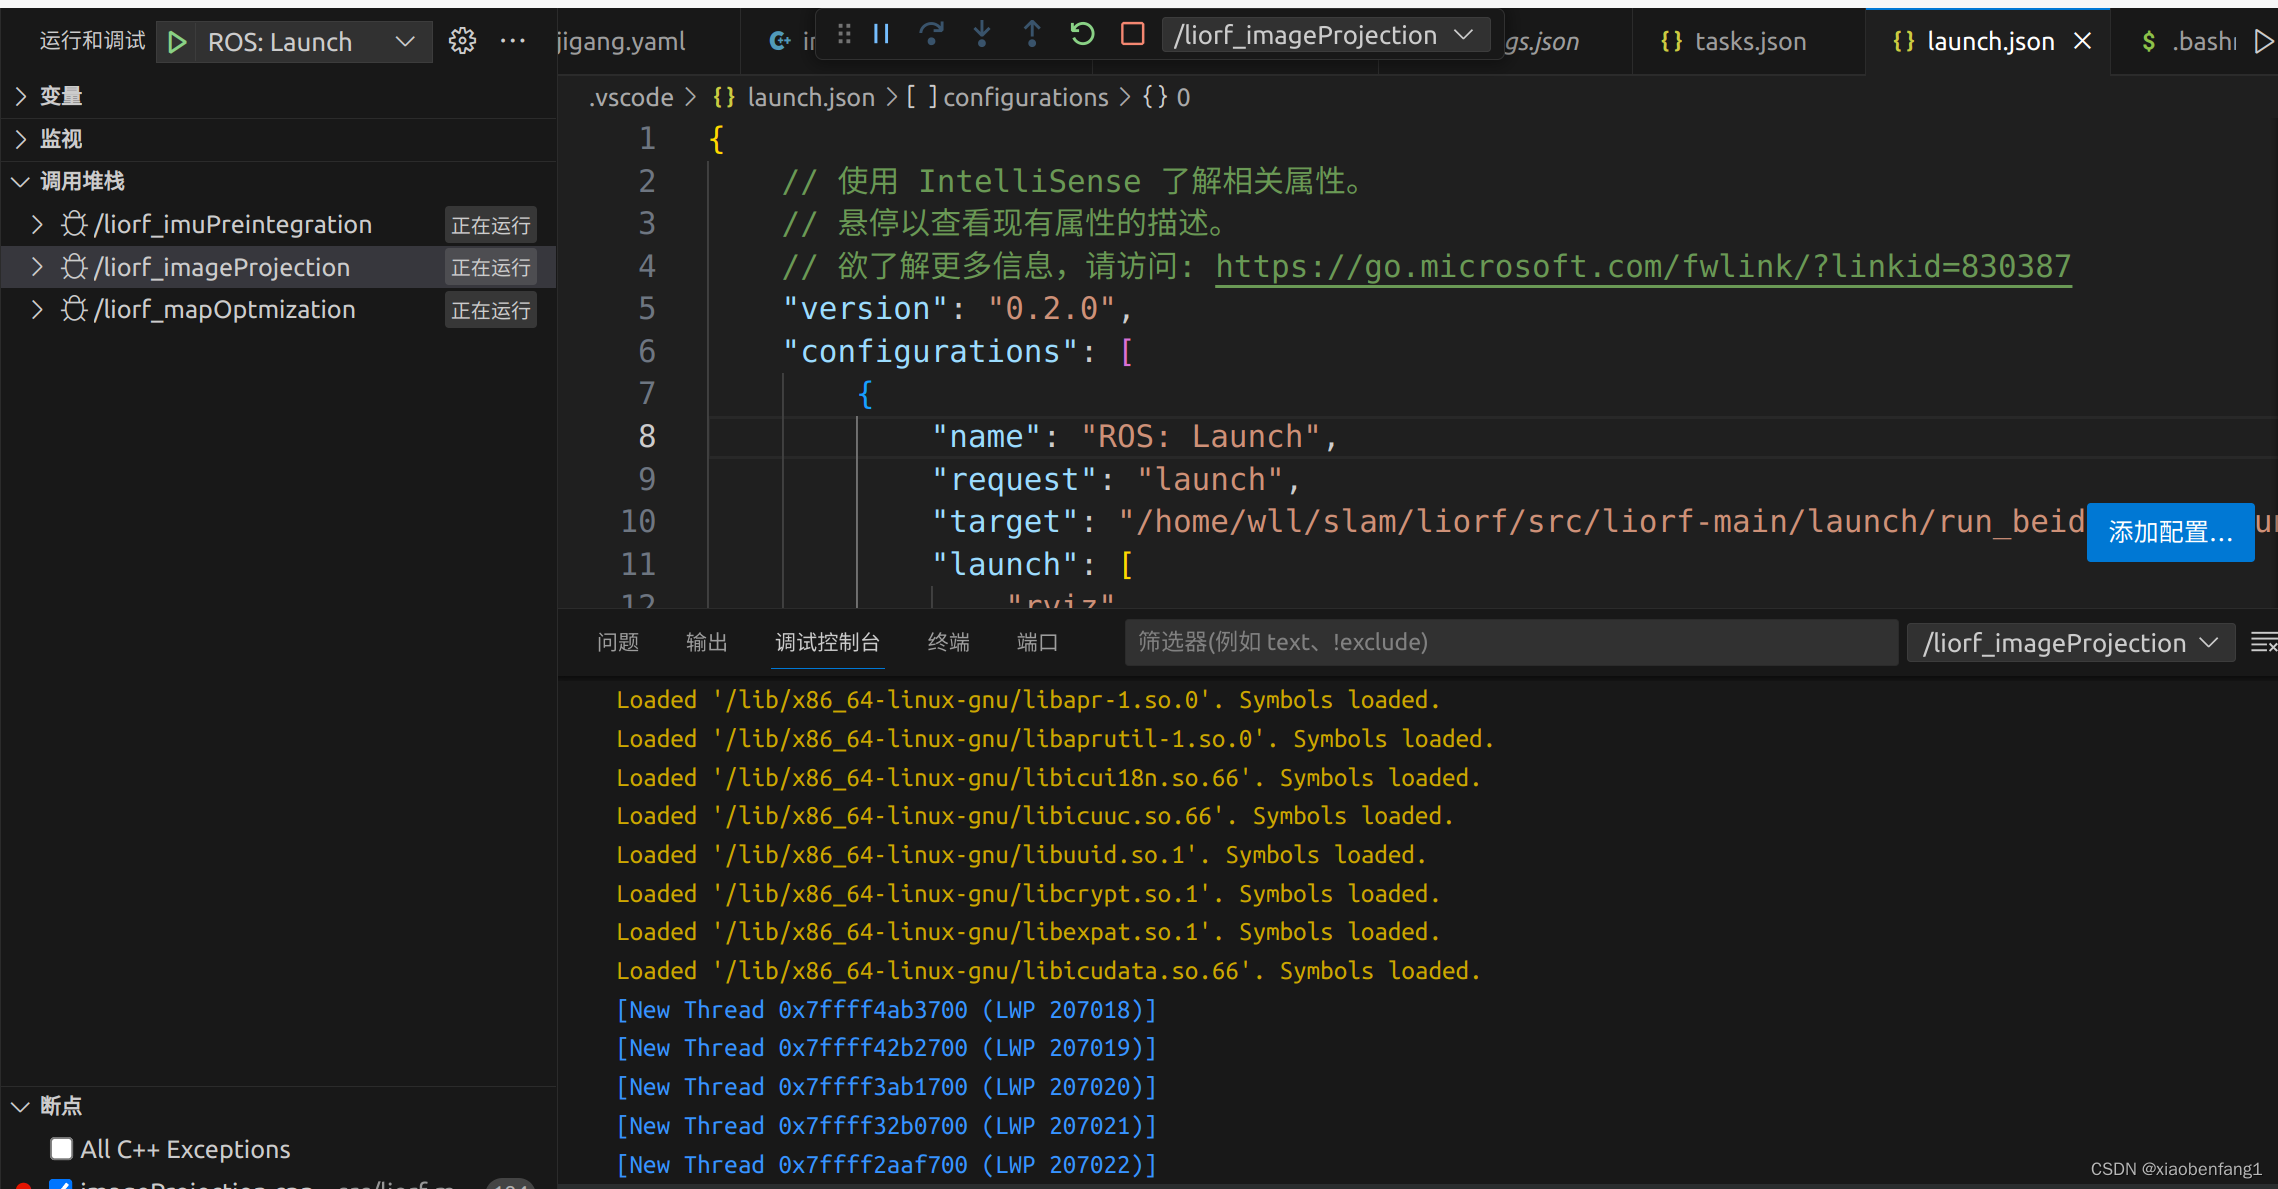The height and width of the screenshot is (1189, 2278).
Task: Select the /liorf_imuPreintegration debug session row
Action: tap(278, 224)
